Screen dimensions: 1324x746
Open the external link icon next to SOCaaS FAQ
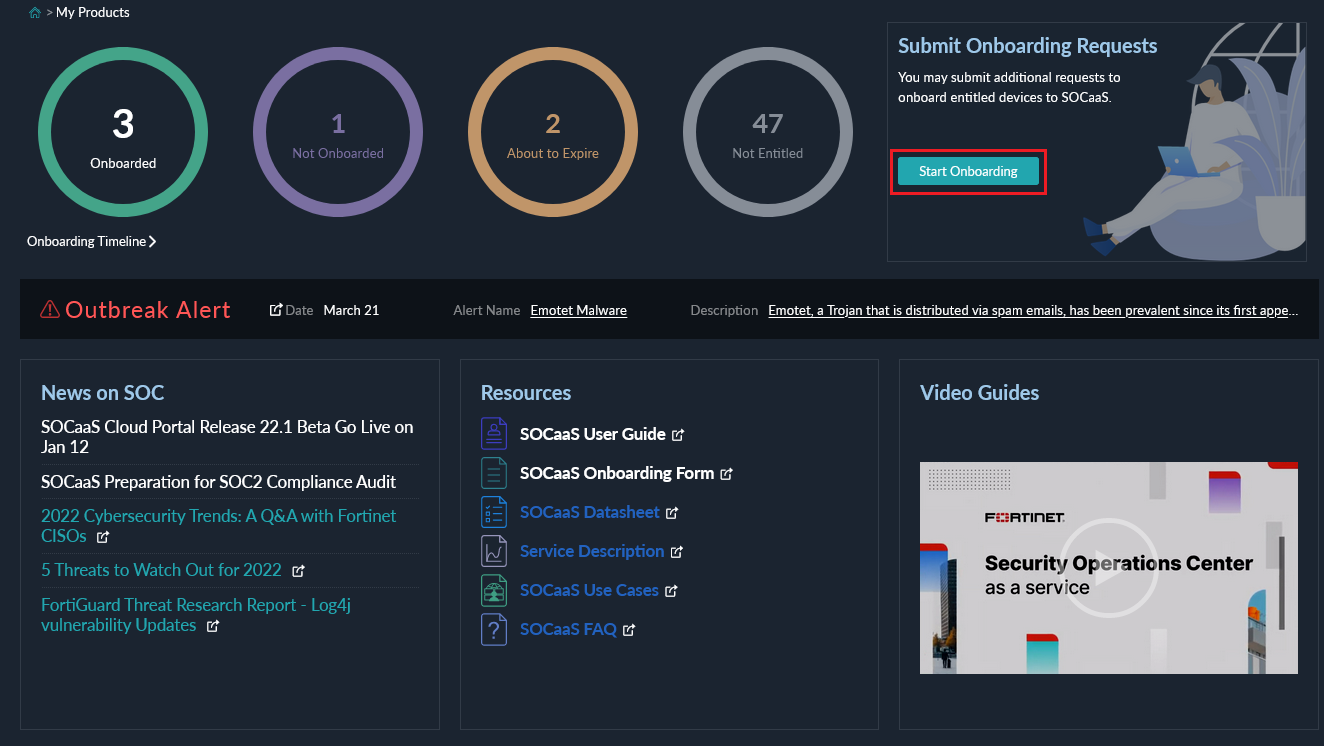click(628, 629)
